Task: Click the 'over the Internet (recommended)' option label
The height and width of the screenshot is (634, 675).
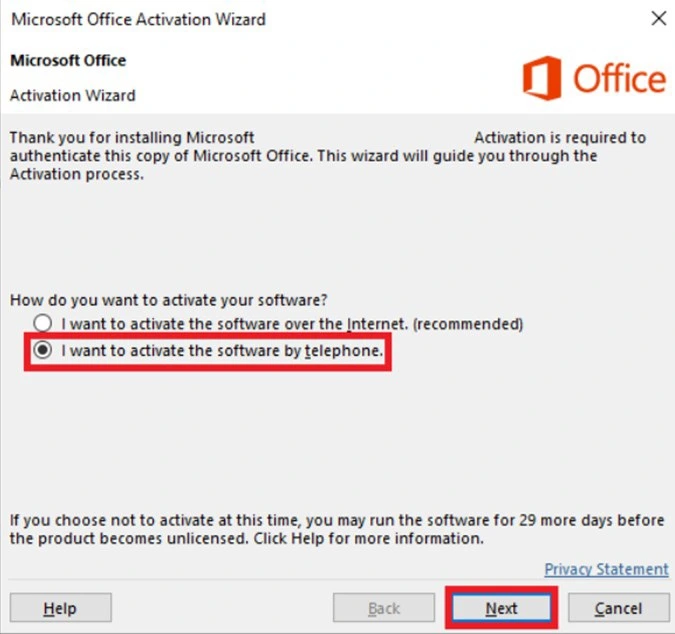Action: tap(292, 324)
